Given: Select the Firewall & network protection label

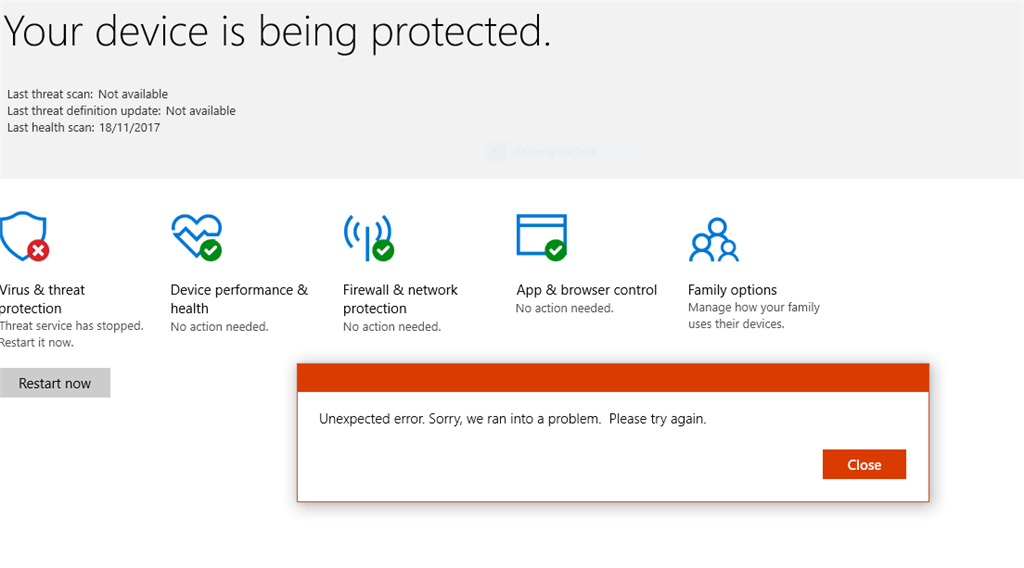Looking at the screenshot, I should coord(400,299).
